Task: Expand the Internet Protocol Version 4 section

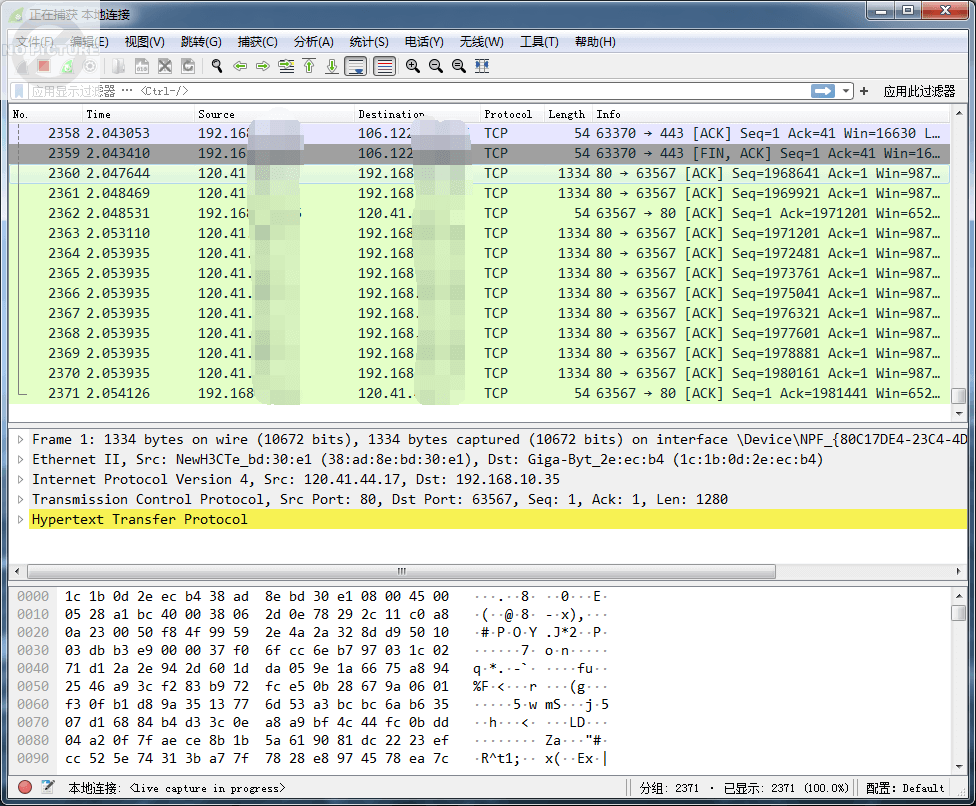Action: pyautogui.click(x=21, y=479)
